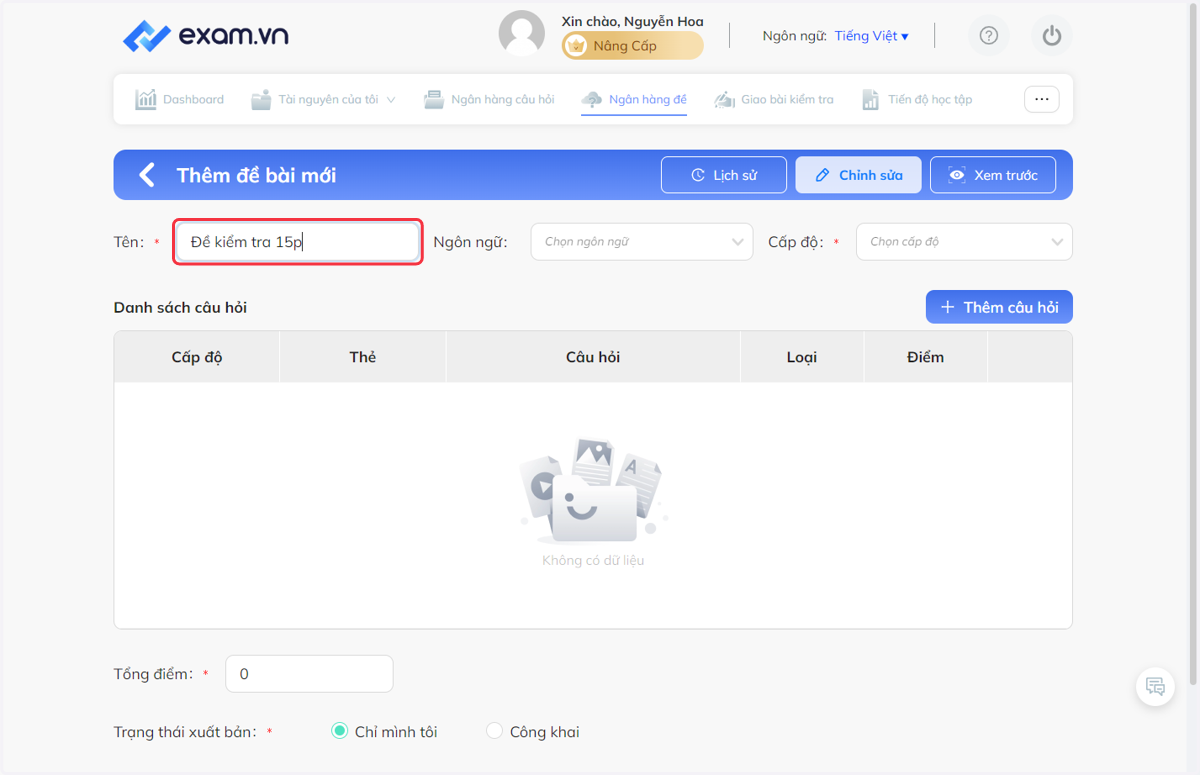Open the user avatar profile picture
This screenshot has width=1200, height=775.
tap(522, 34)
